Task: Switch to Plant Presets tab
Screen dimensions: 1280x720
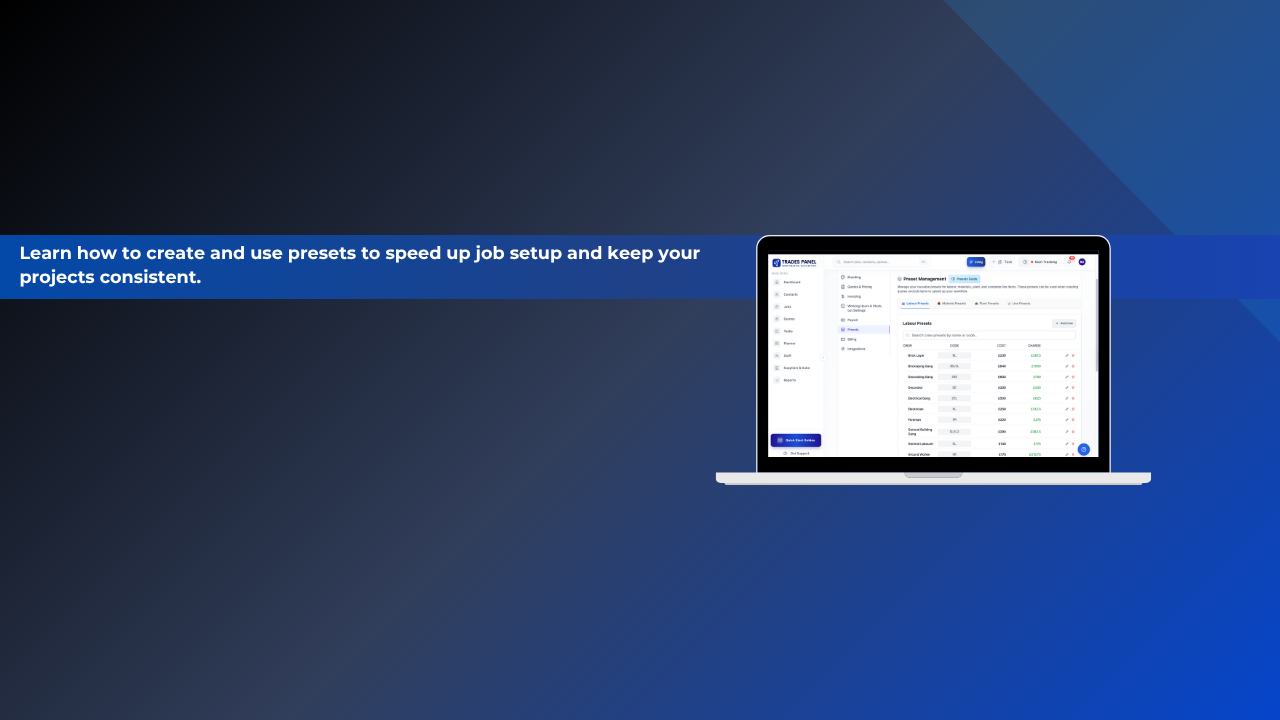Action: (986, 303)
